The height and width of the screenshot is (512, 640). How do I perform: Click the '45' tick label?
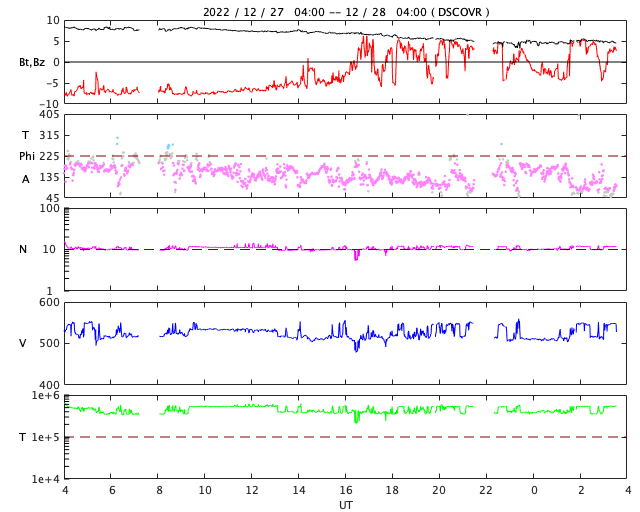53,198
